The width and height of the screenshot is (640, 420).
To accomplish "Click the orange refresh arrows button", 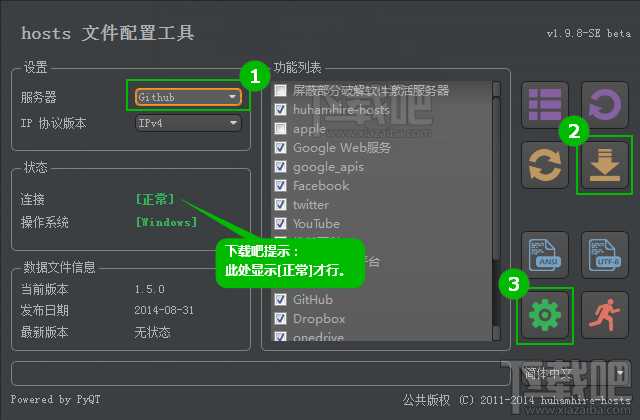I will [544, 165].
